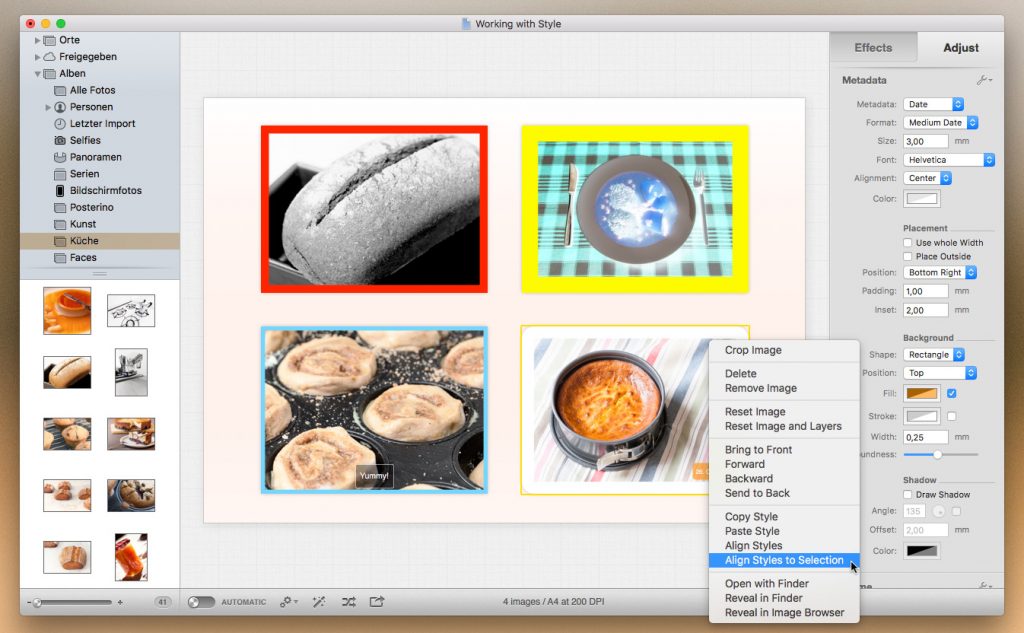This screenshot has width=1024, height=633.
Task: Expand the Freigegeben disclosure triangle
Action: (37, 57)
